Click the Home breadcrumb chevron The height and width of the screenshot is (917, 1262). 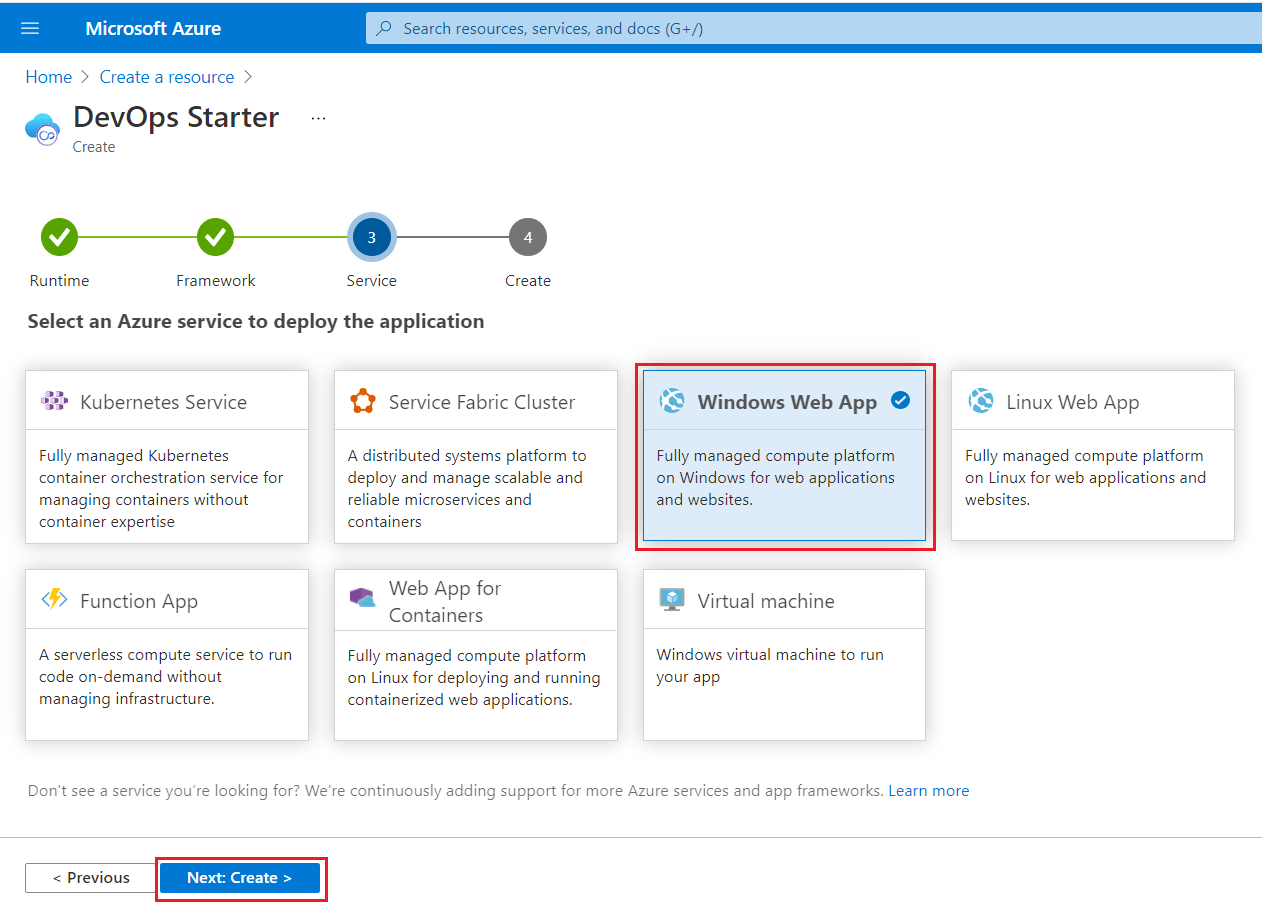pos(84,77)
